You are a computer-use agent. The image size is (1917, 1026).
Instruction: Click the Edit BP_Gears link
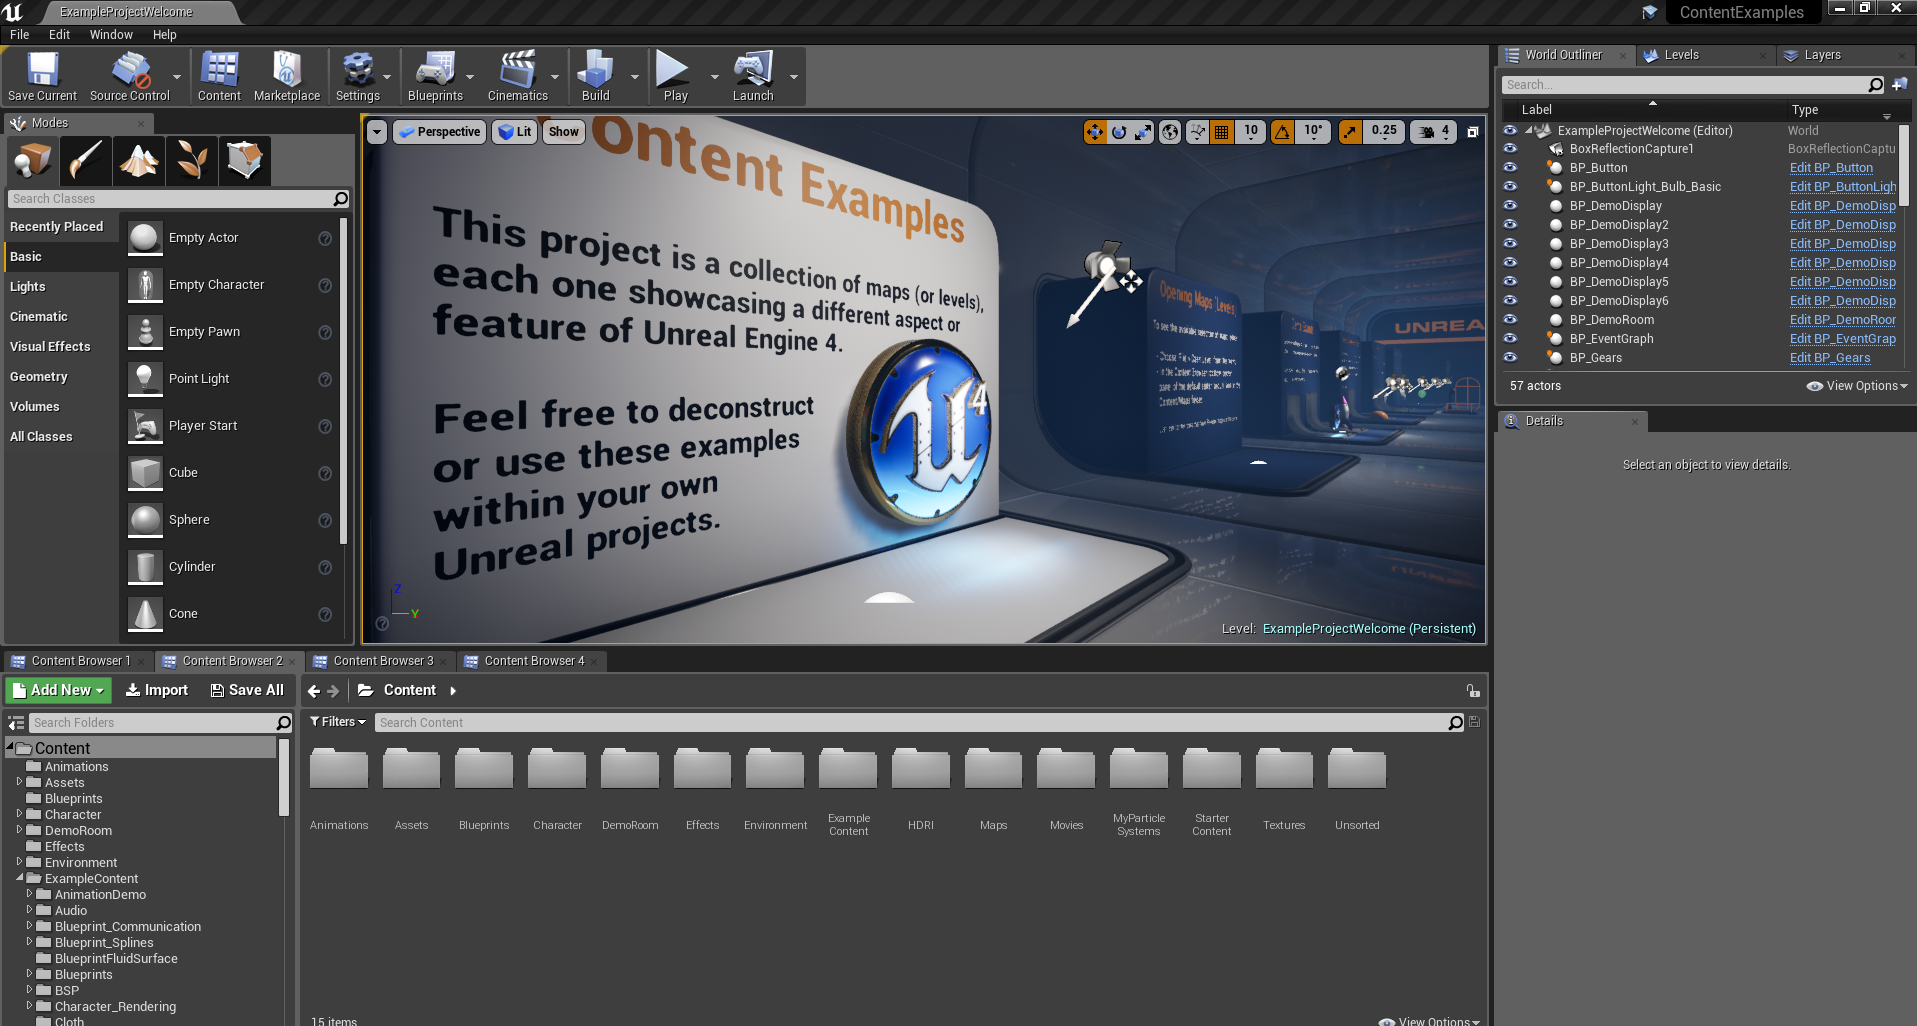click(x=1829, y=358)
